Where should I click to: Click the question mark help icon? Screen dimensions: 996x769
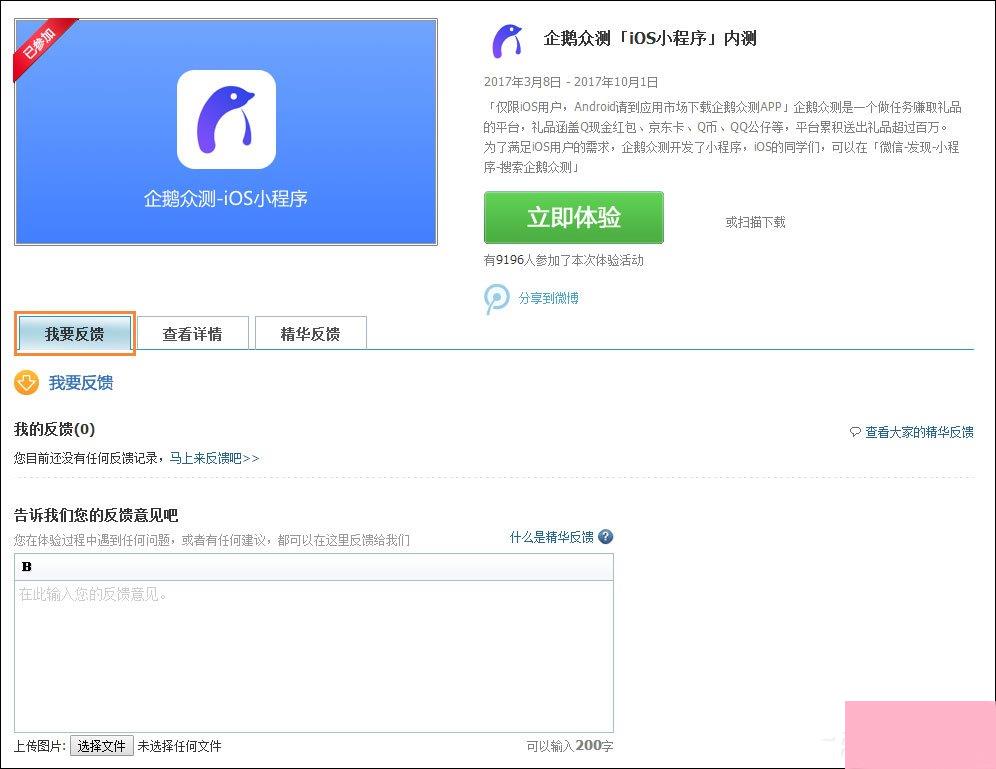tap(606, 537)
